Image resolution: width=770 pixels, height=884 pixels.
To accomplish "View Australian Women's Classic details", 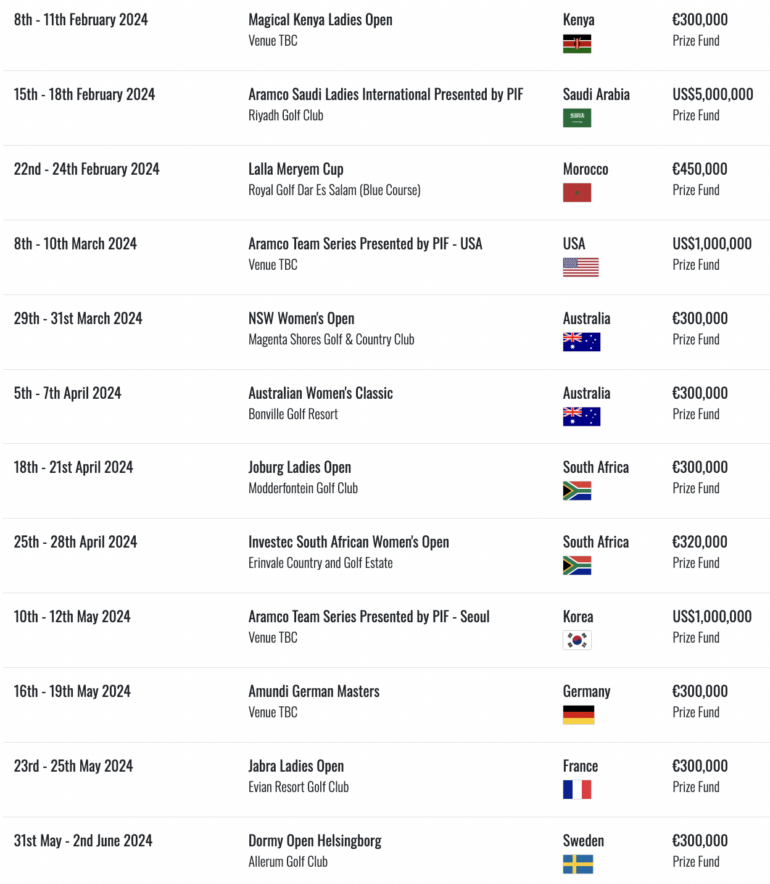I will click(x=321, y=393).
